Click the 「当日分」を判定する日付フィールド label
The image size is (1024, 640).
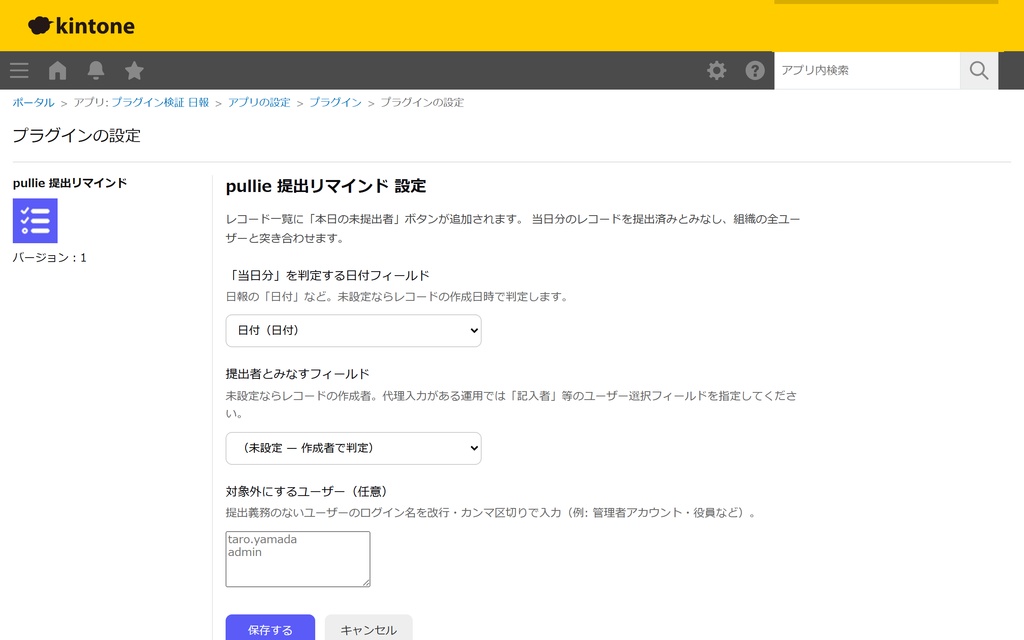click(327, 276)
